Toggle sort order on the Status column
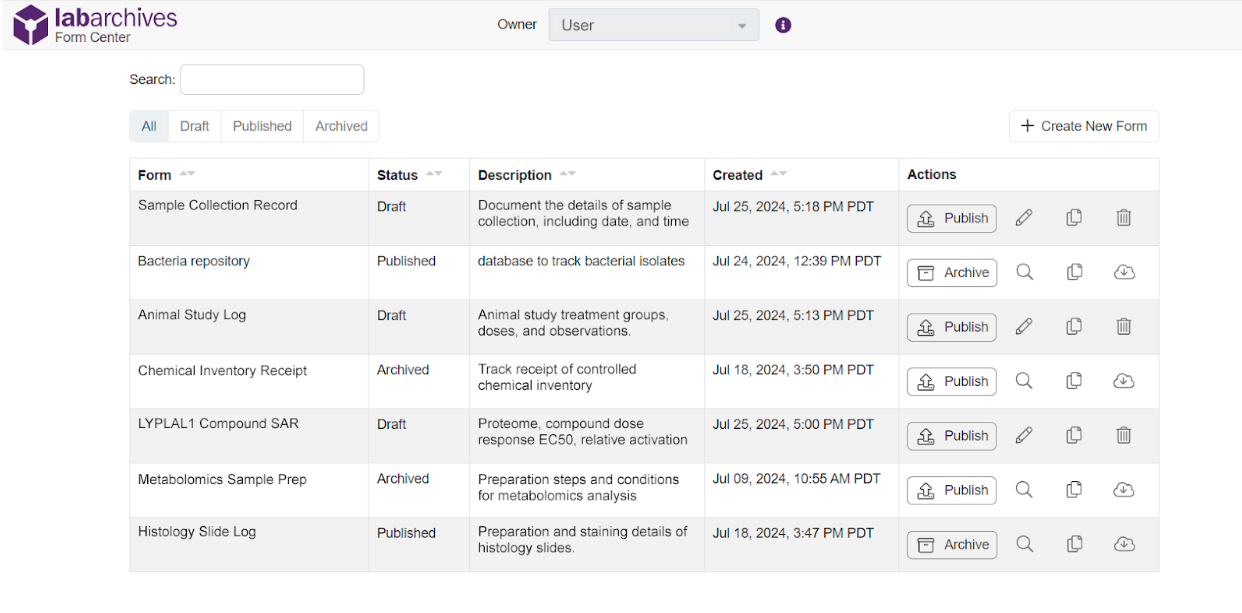This screenshot has height=613, width=1242. point(432,172)
